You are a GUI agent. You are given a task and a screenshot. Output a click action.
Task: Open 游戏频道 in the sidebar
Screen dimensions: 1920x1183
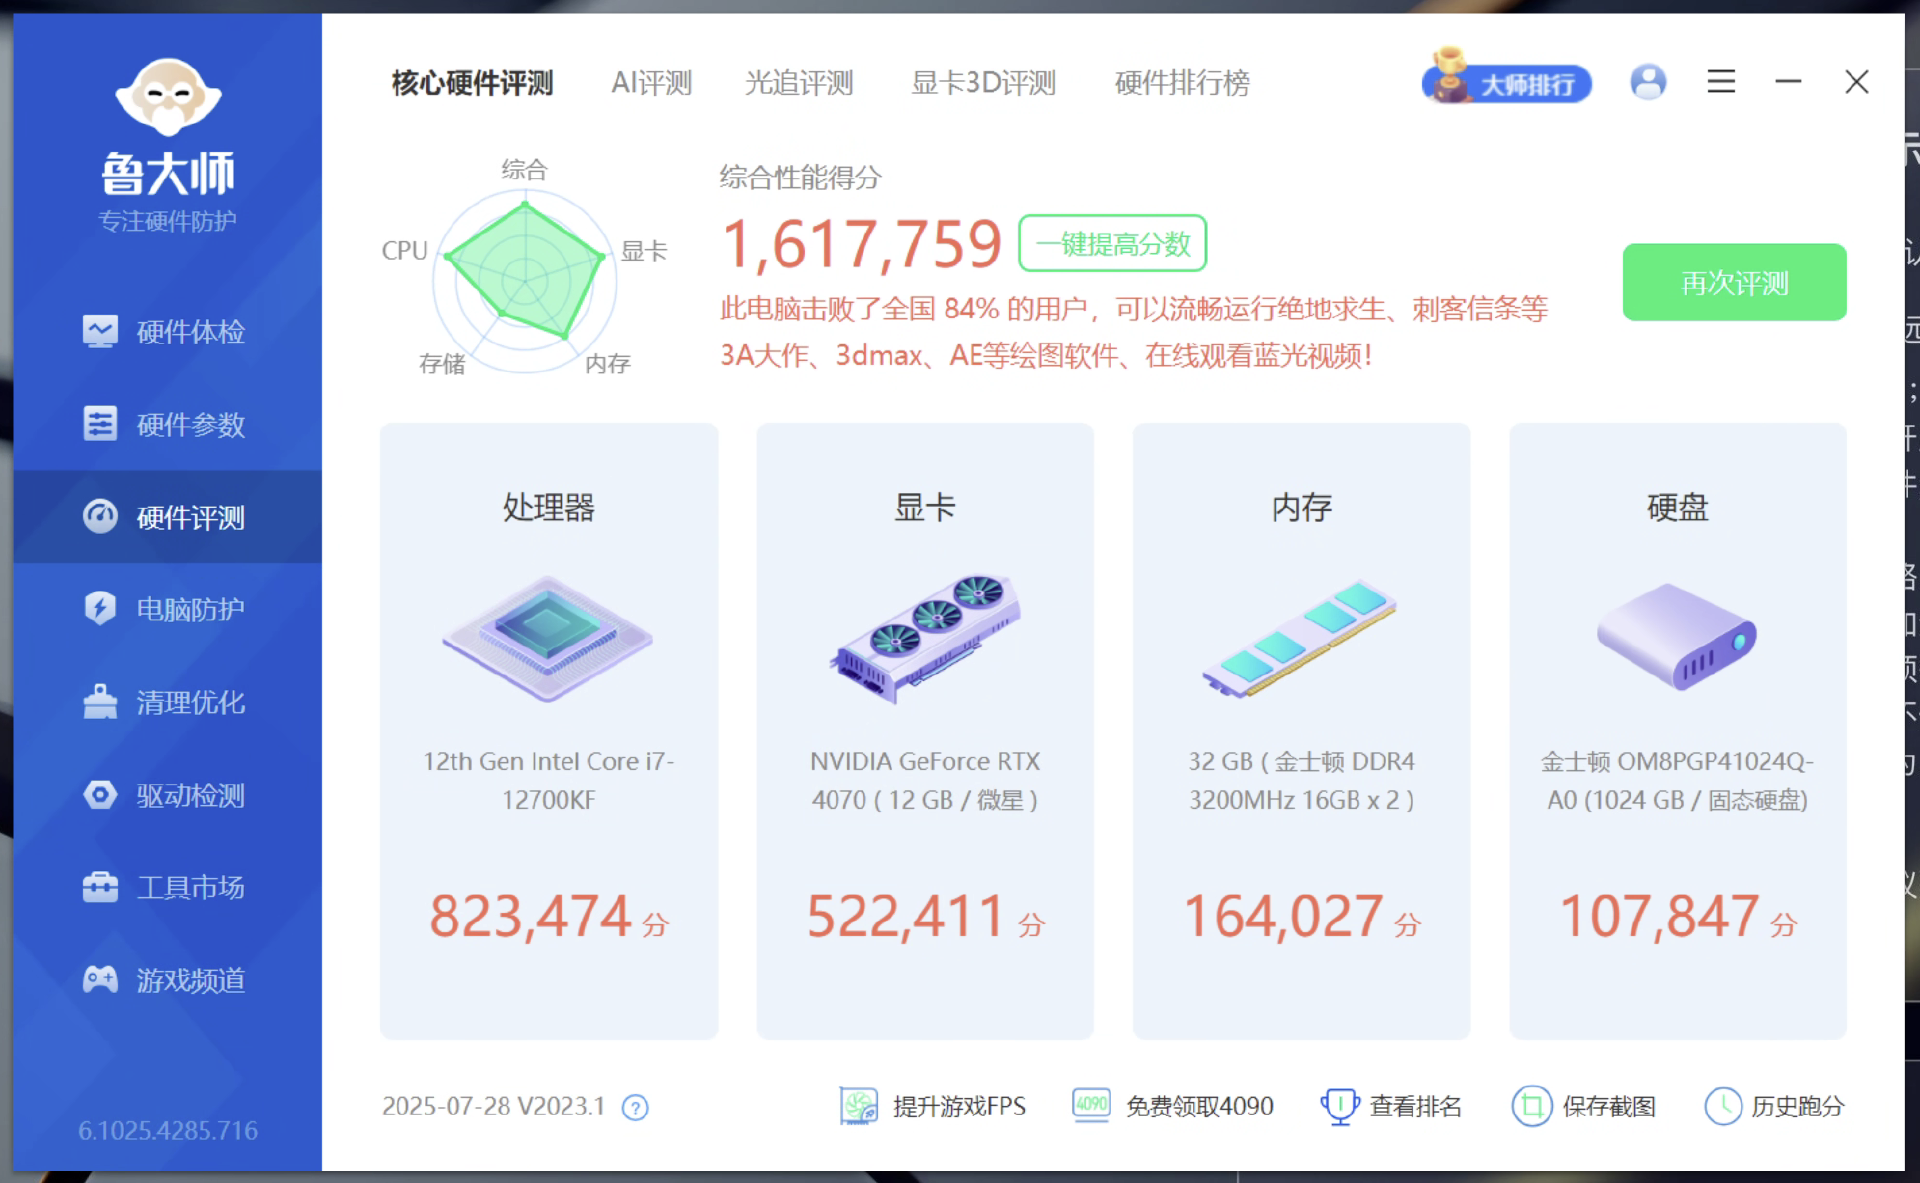coord(167,980)
